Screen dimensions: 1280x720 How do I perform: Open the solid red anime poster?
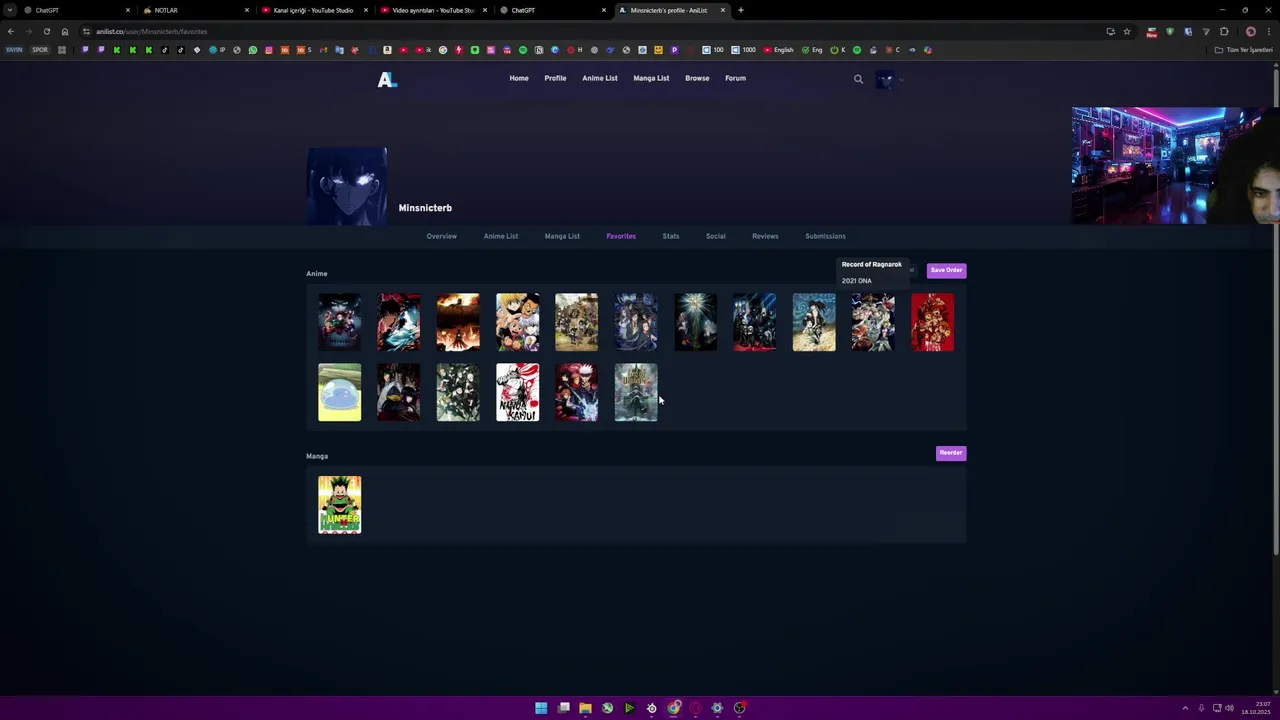(x=932, y=322)
